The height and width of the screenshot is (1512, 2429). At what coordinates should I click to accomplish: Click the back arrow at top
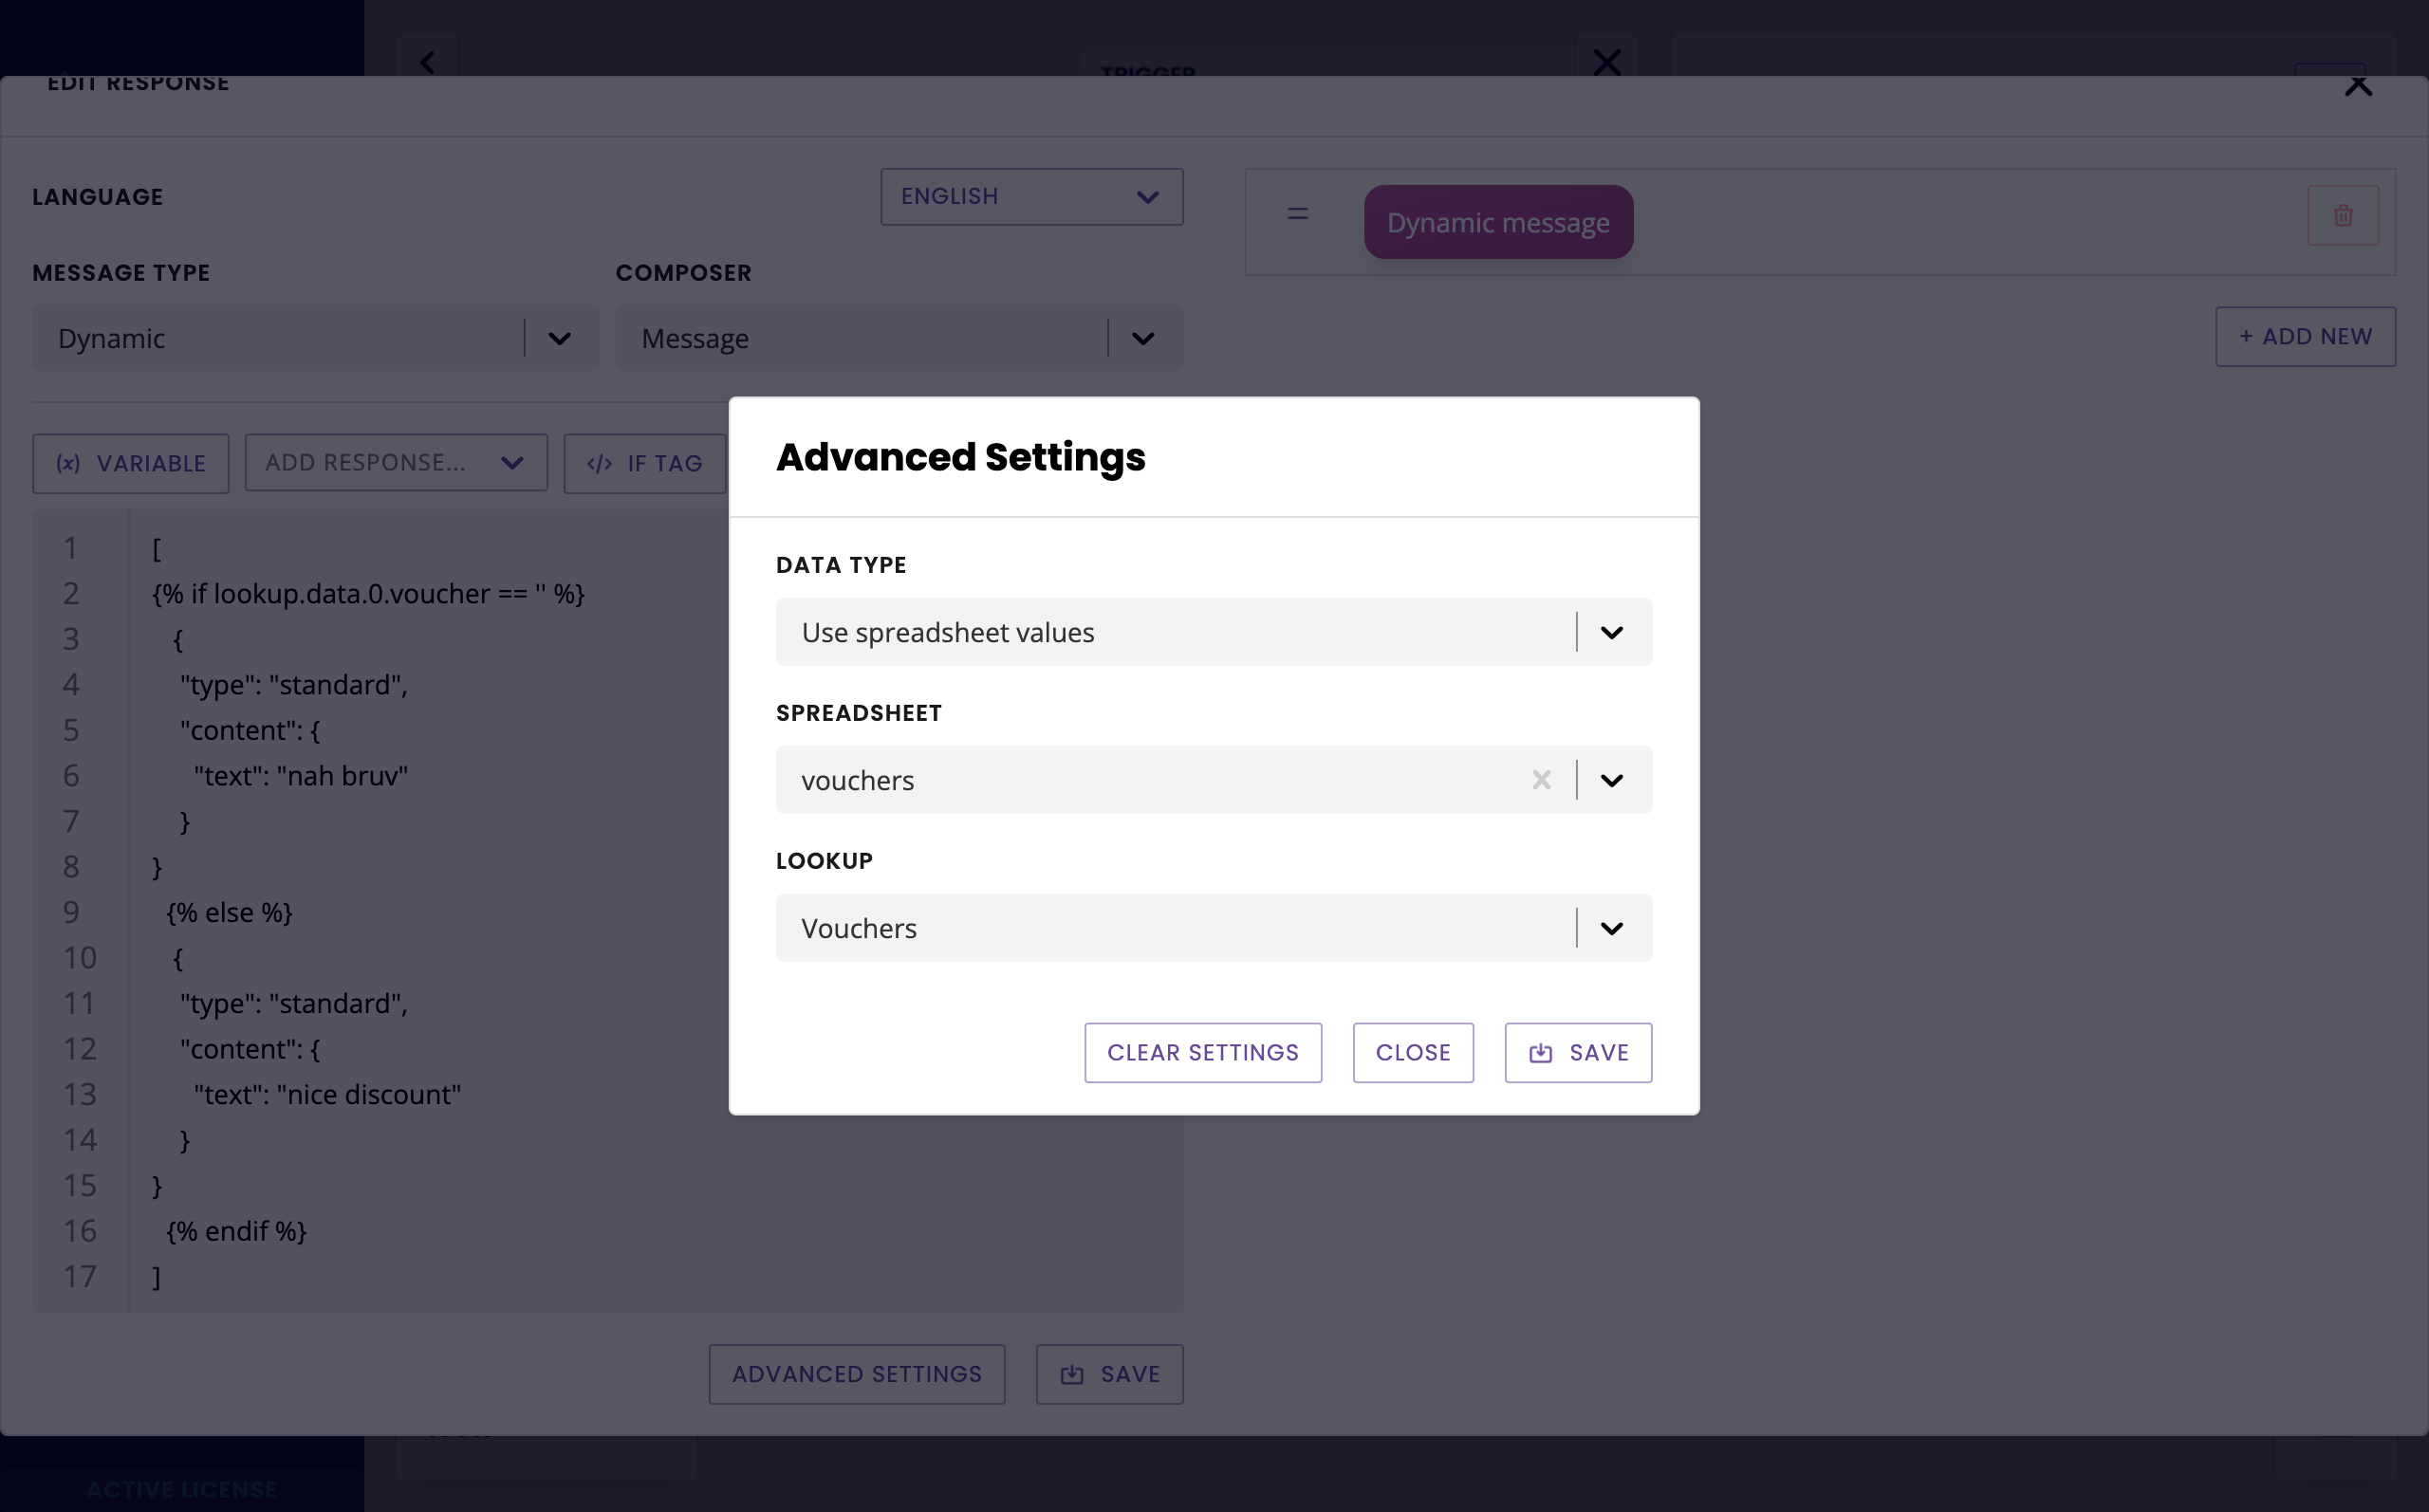(428, 62)
